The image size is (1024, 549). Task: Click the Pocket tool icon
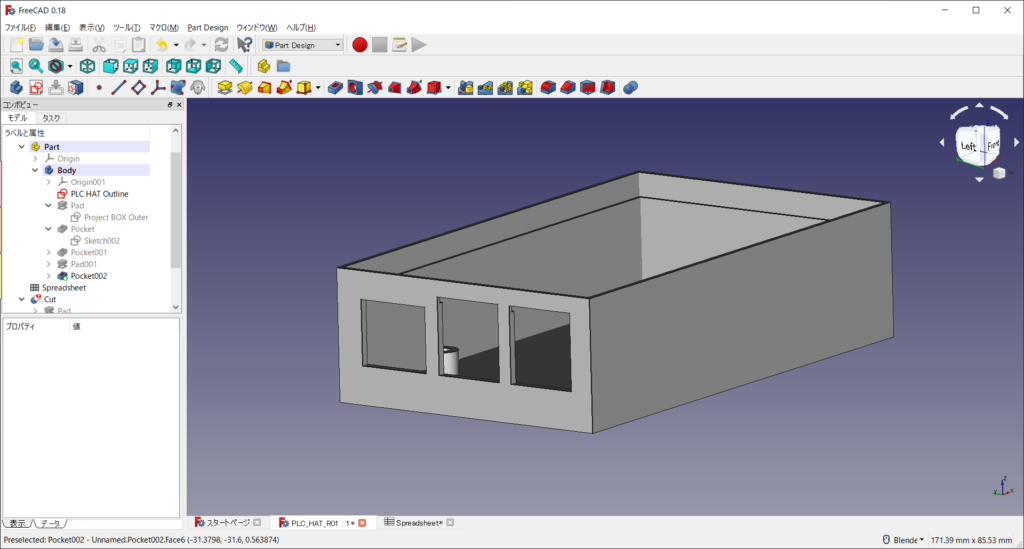pyautogui.click(x=335, y=88)
